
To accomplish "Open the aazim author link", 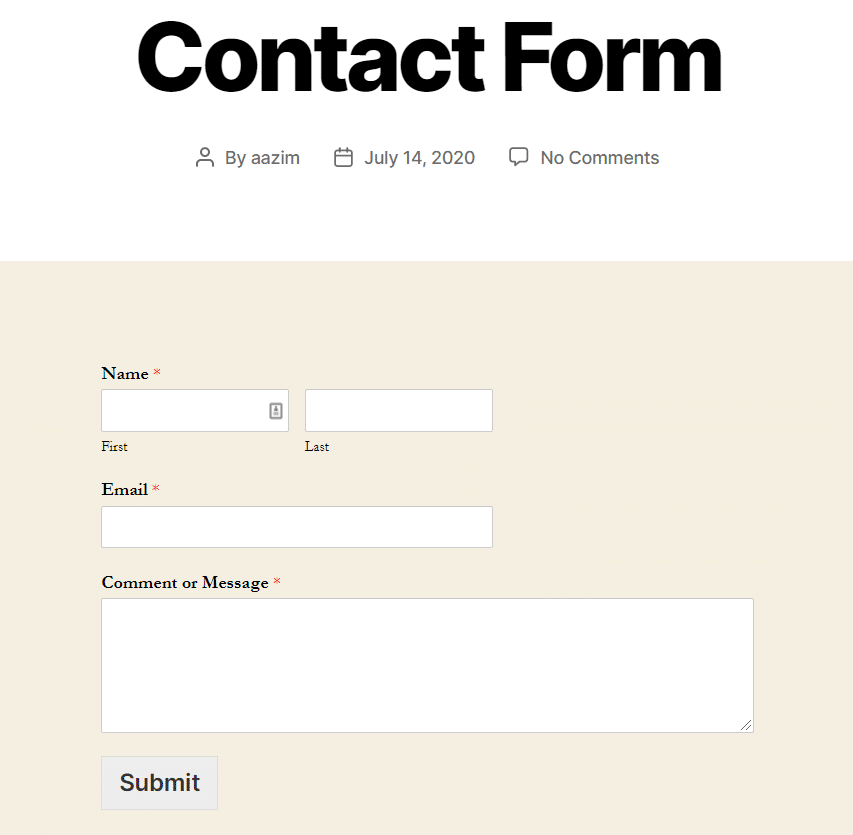I will 275,158.
